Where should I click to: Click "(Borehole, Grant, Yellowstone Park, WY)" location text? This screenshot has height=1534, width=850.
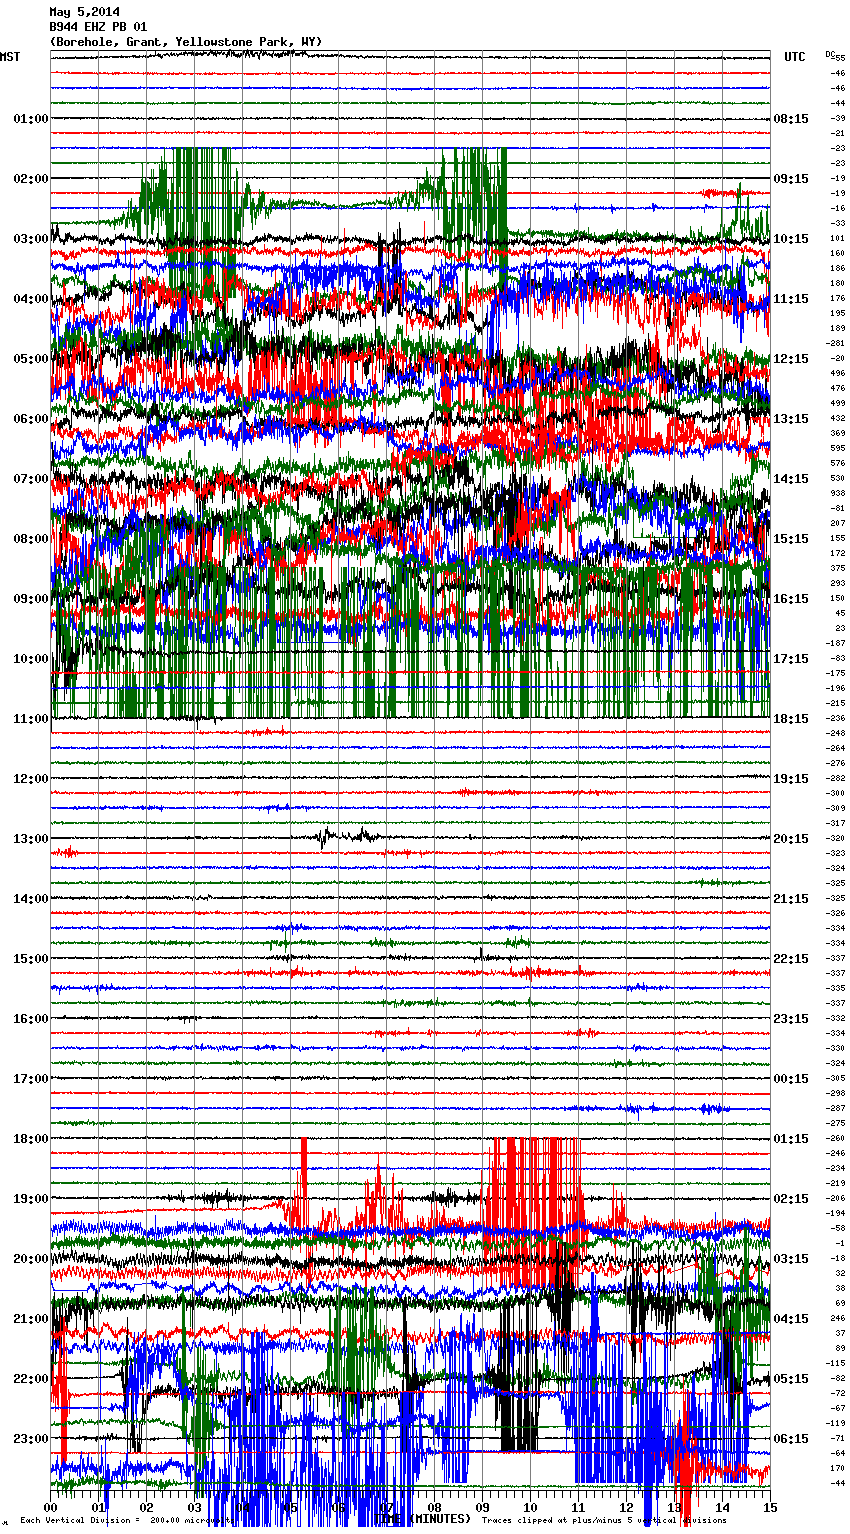(186, 42)
